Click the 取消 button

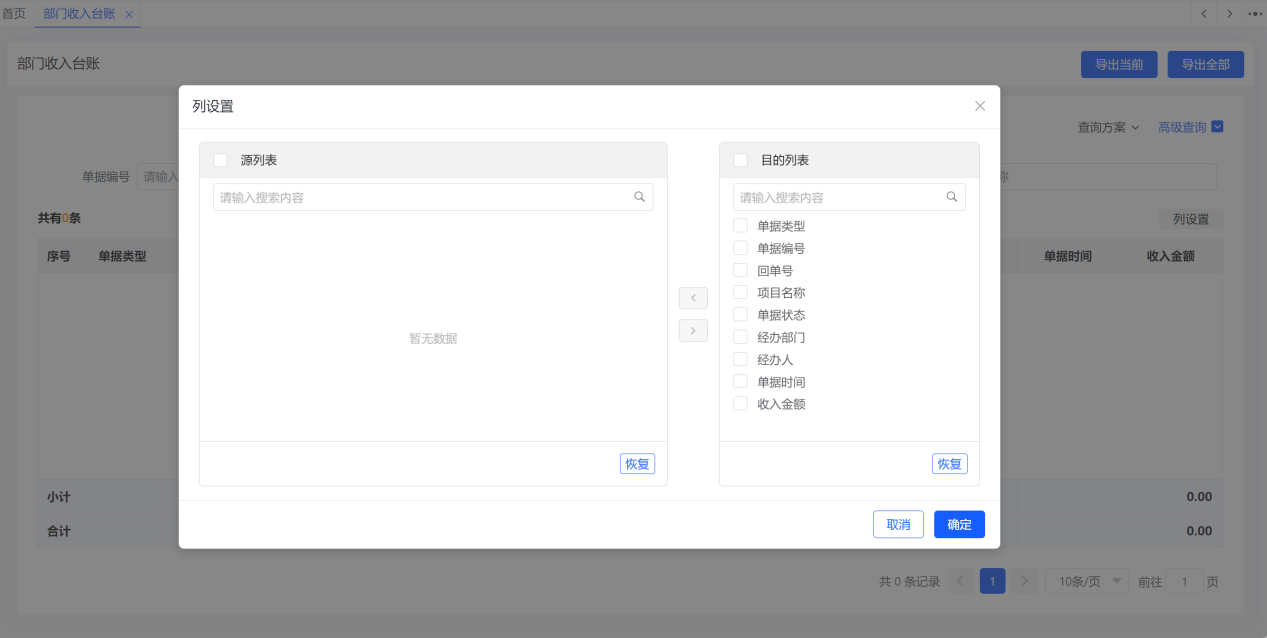click(x=898, y=524)
